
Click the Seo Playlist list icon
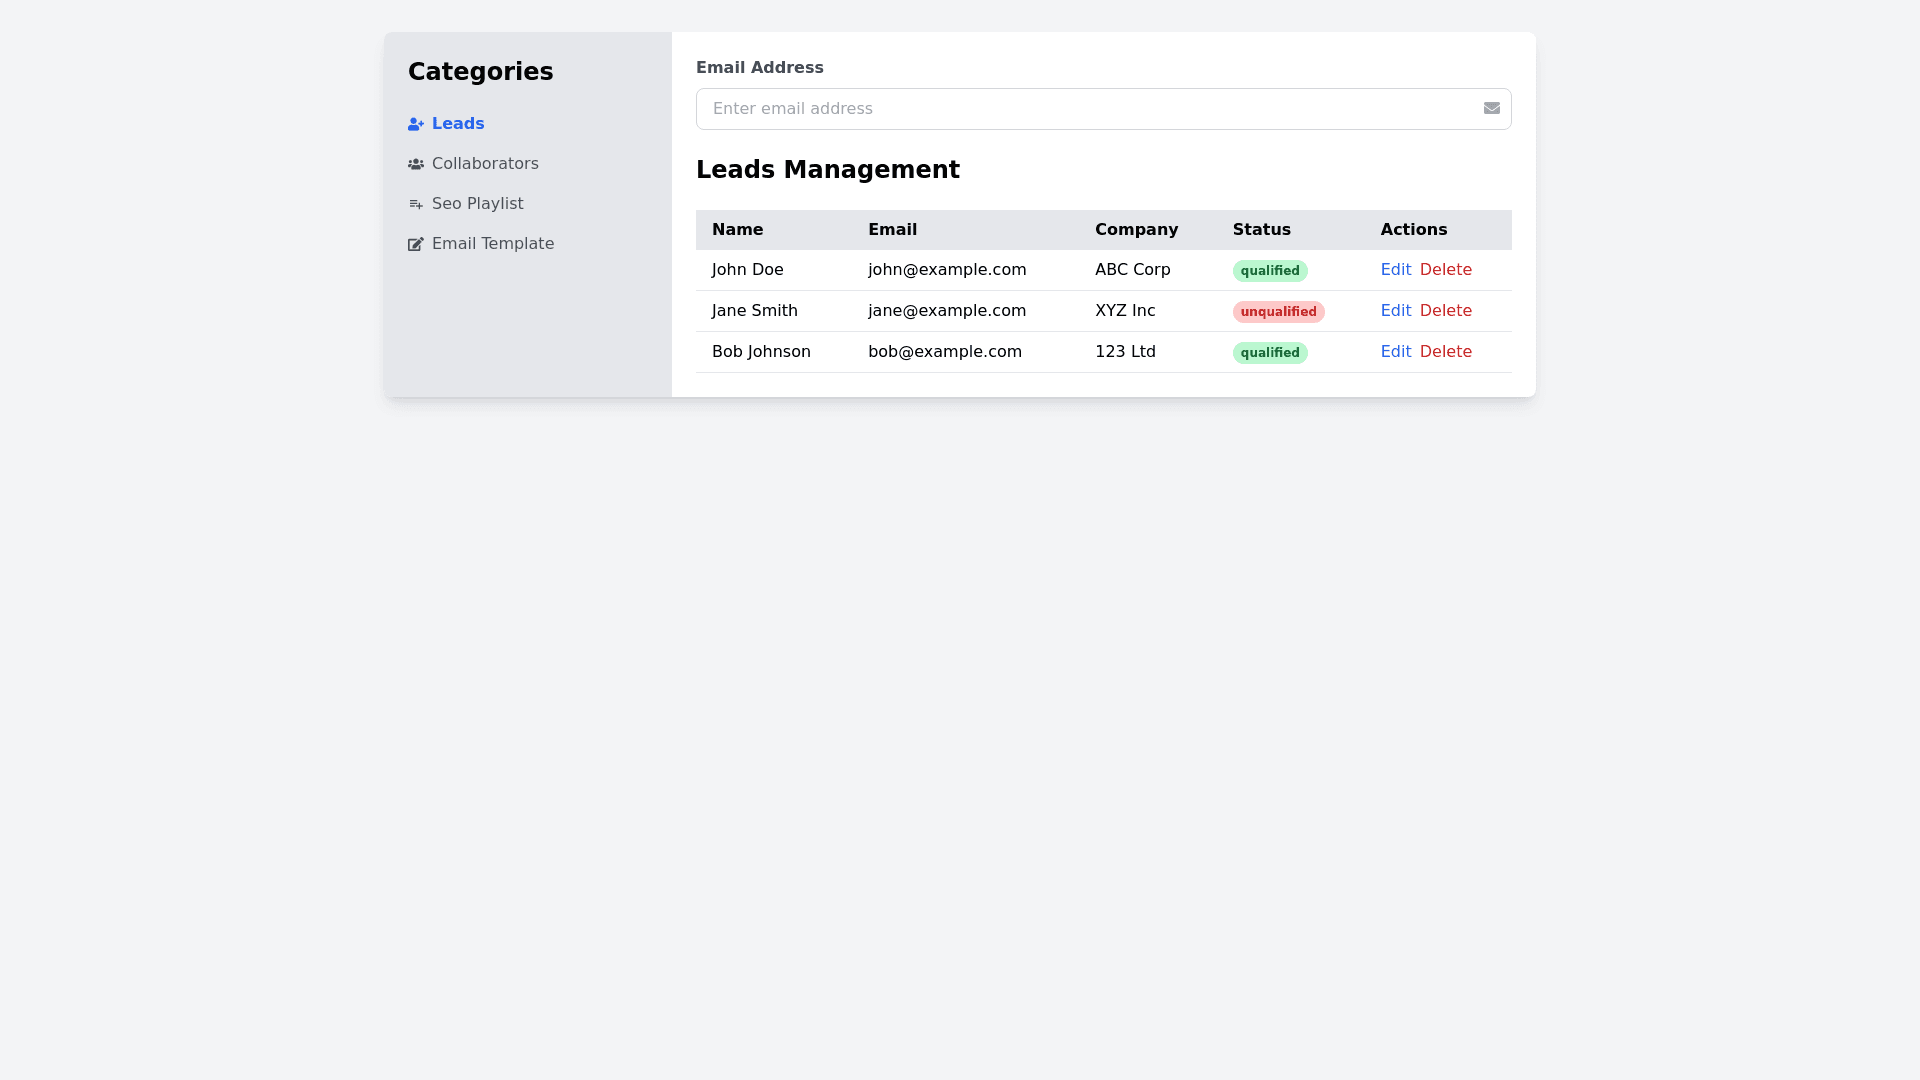pyautogui.click(x=416, y=205)
